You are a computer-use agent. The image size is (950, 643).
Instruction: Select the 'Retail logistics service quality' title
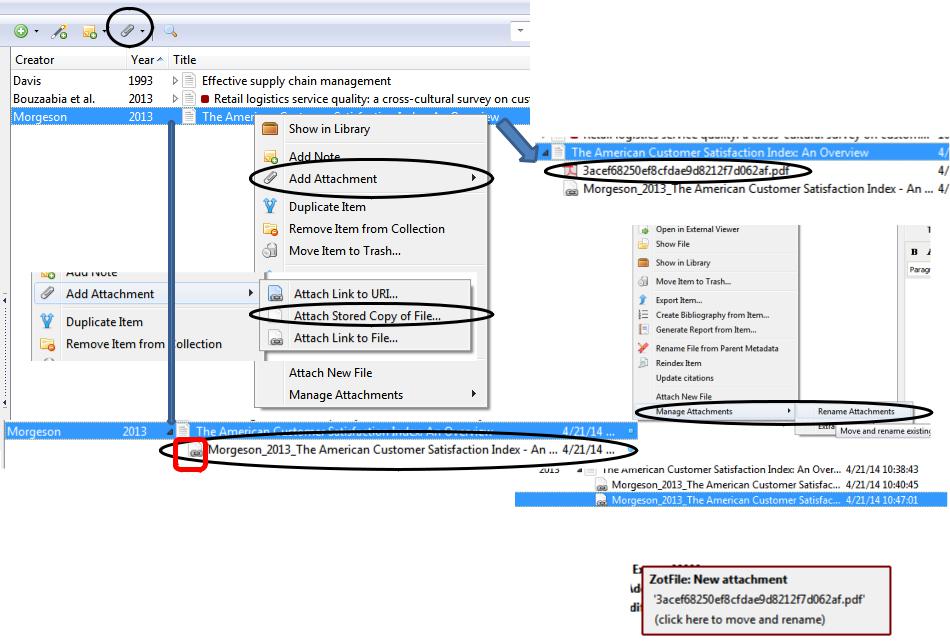pyautogui.click(x=371, y=99)
